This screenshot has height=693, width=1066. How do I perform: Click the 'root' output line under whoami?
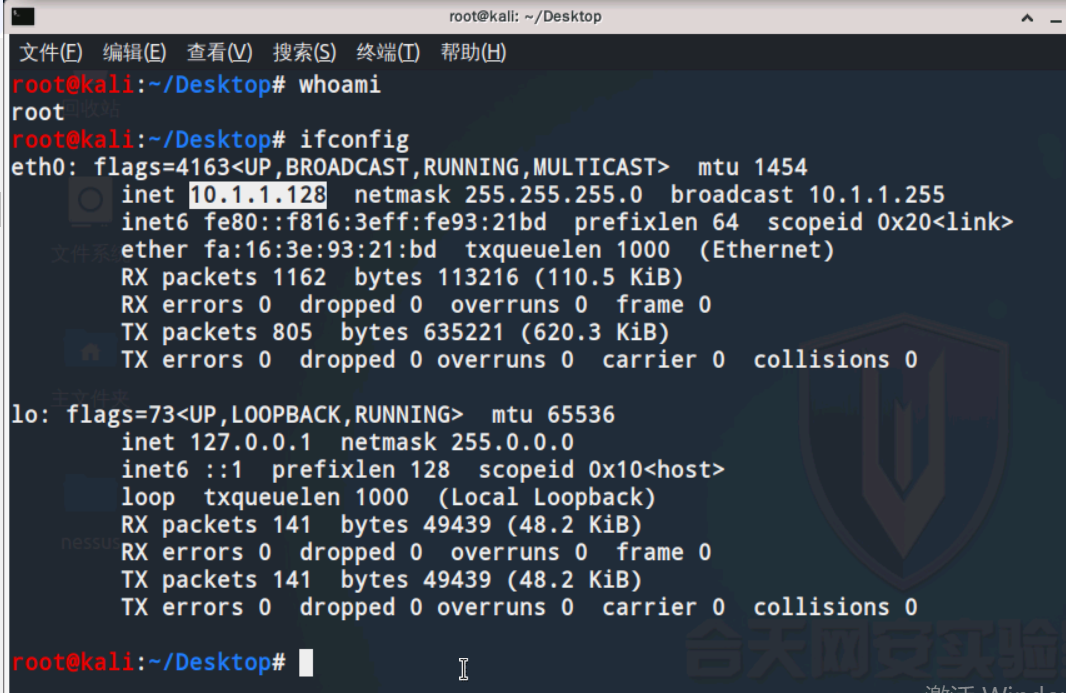[38, 112]
